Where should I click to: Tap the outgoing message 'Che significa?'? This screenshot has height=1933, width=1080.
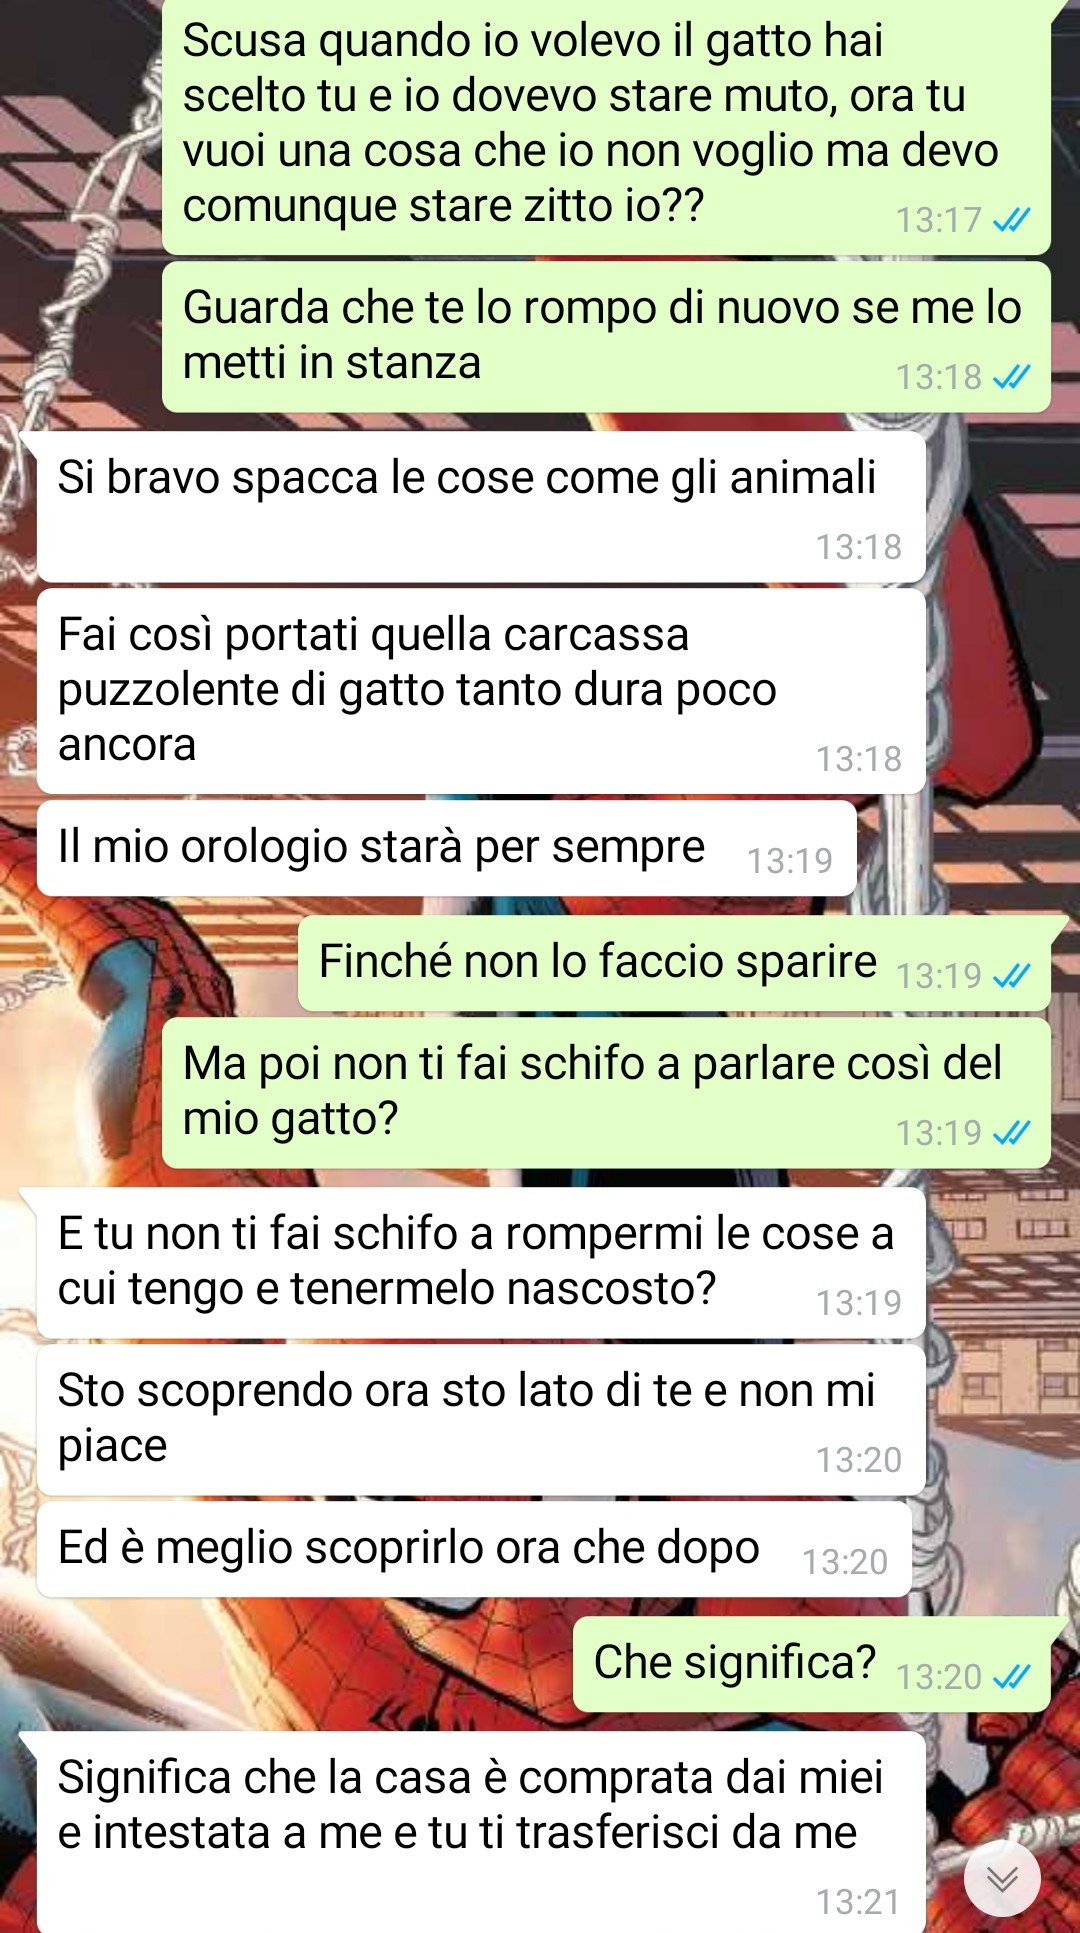click(x=811, y=1664)
